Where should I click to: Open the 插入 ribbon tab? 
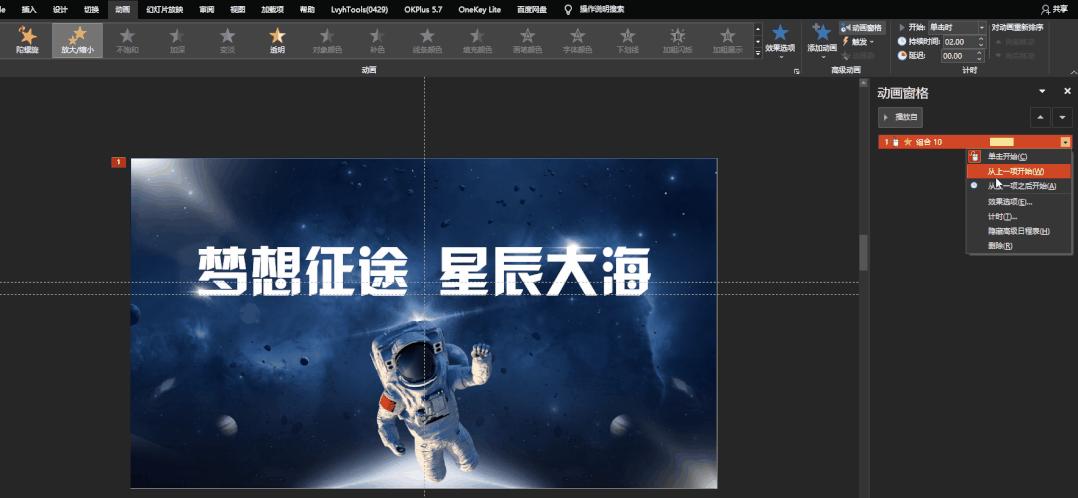point(29,10)
